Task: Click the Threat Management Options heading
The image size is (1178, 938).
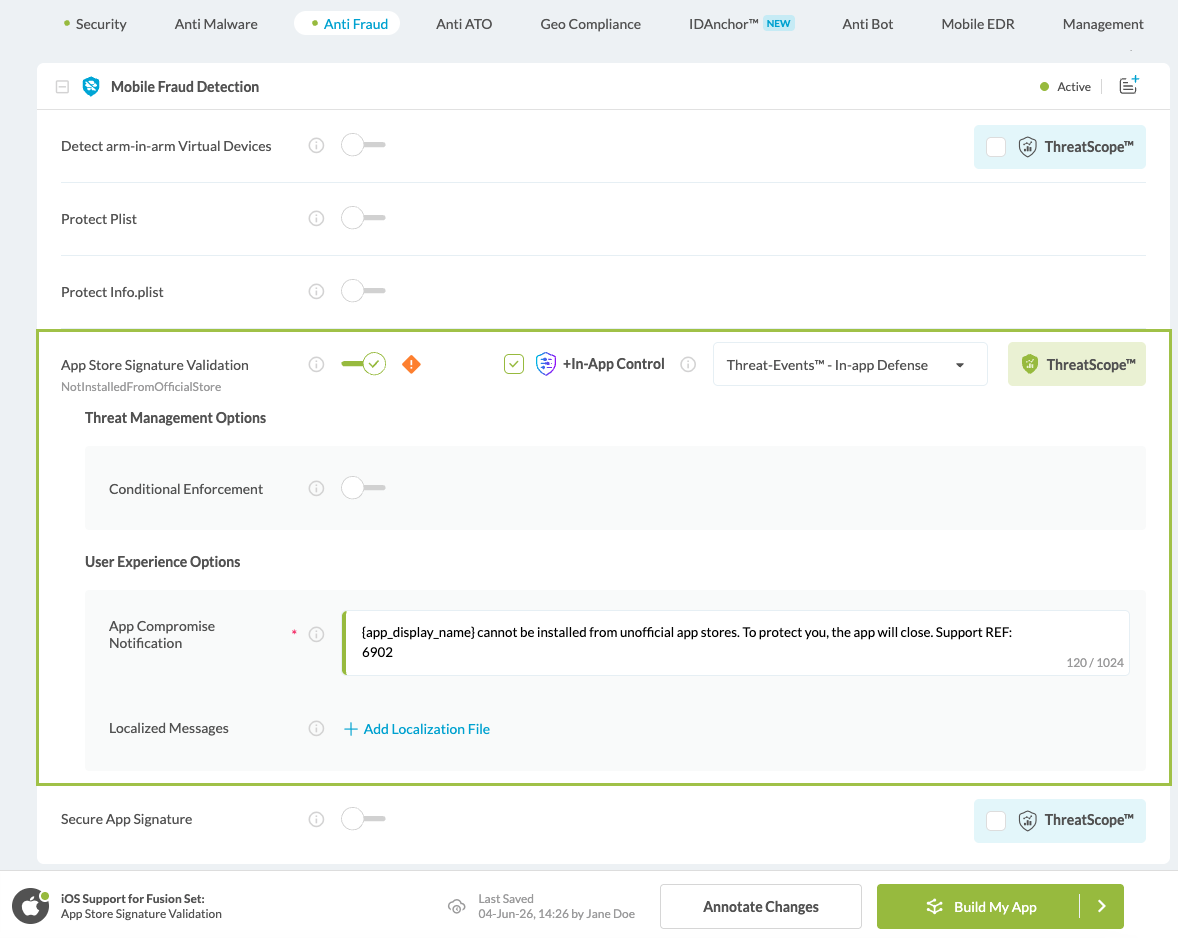Action: [175, 418]
